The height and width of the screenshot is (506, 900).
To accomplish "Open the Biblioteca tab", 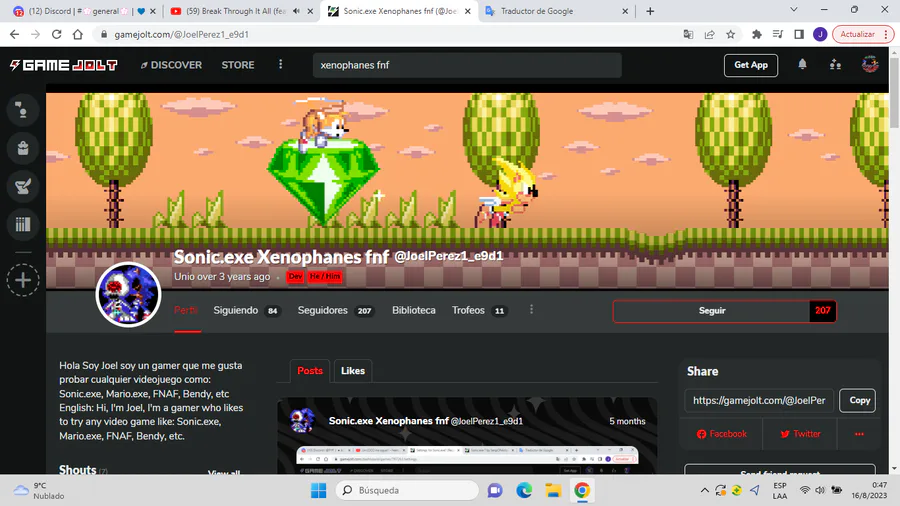I will click(x=414, y=310).
